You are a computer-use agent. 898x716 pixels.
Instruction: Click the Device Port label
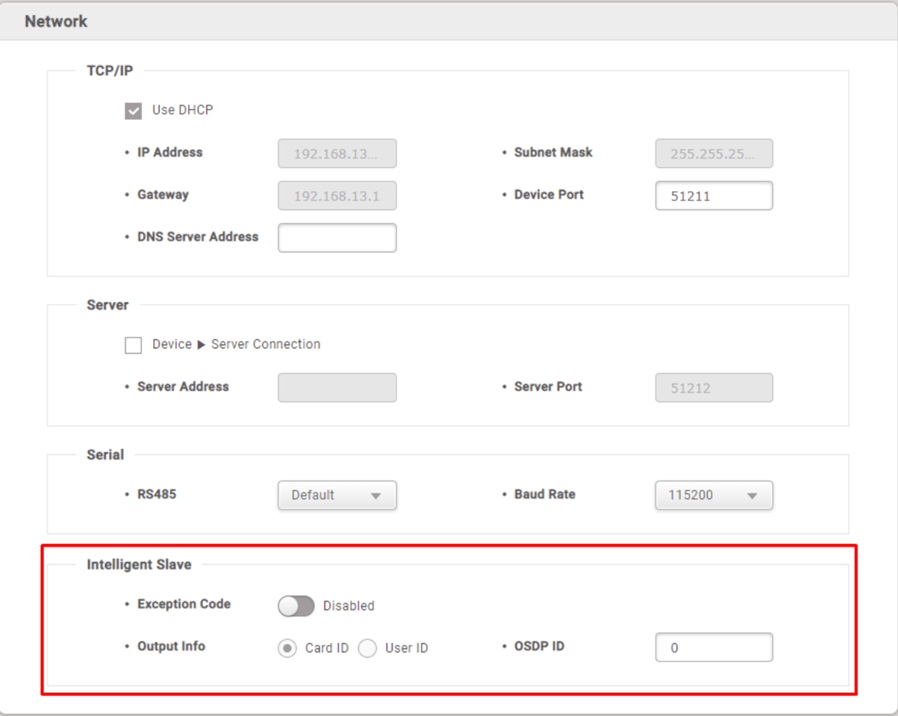[549, 195]
